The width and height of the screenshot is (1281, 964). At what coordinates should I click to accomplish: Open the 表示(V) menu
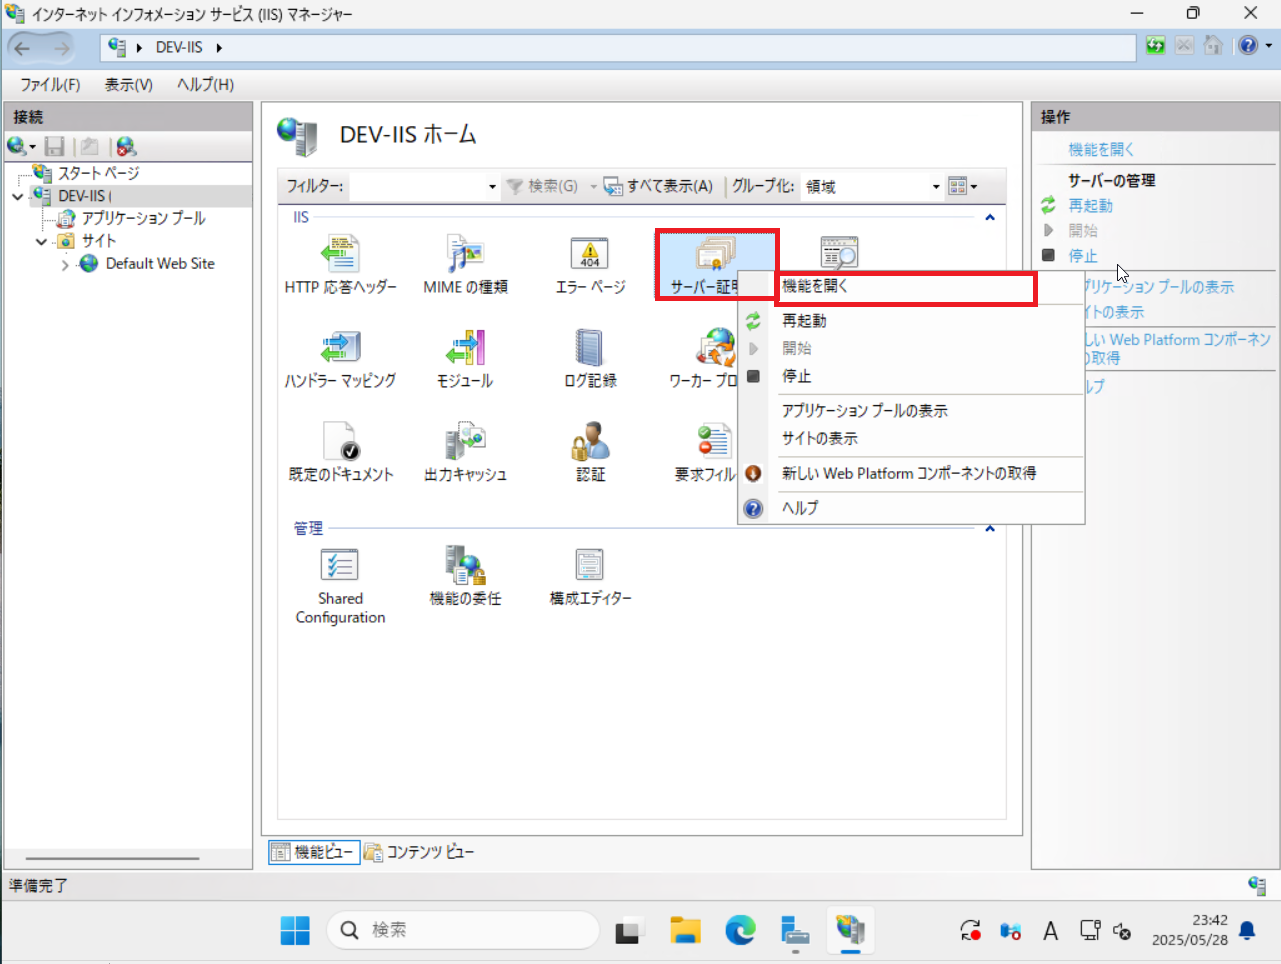coord(129,85)
